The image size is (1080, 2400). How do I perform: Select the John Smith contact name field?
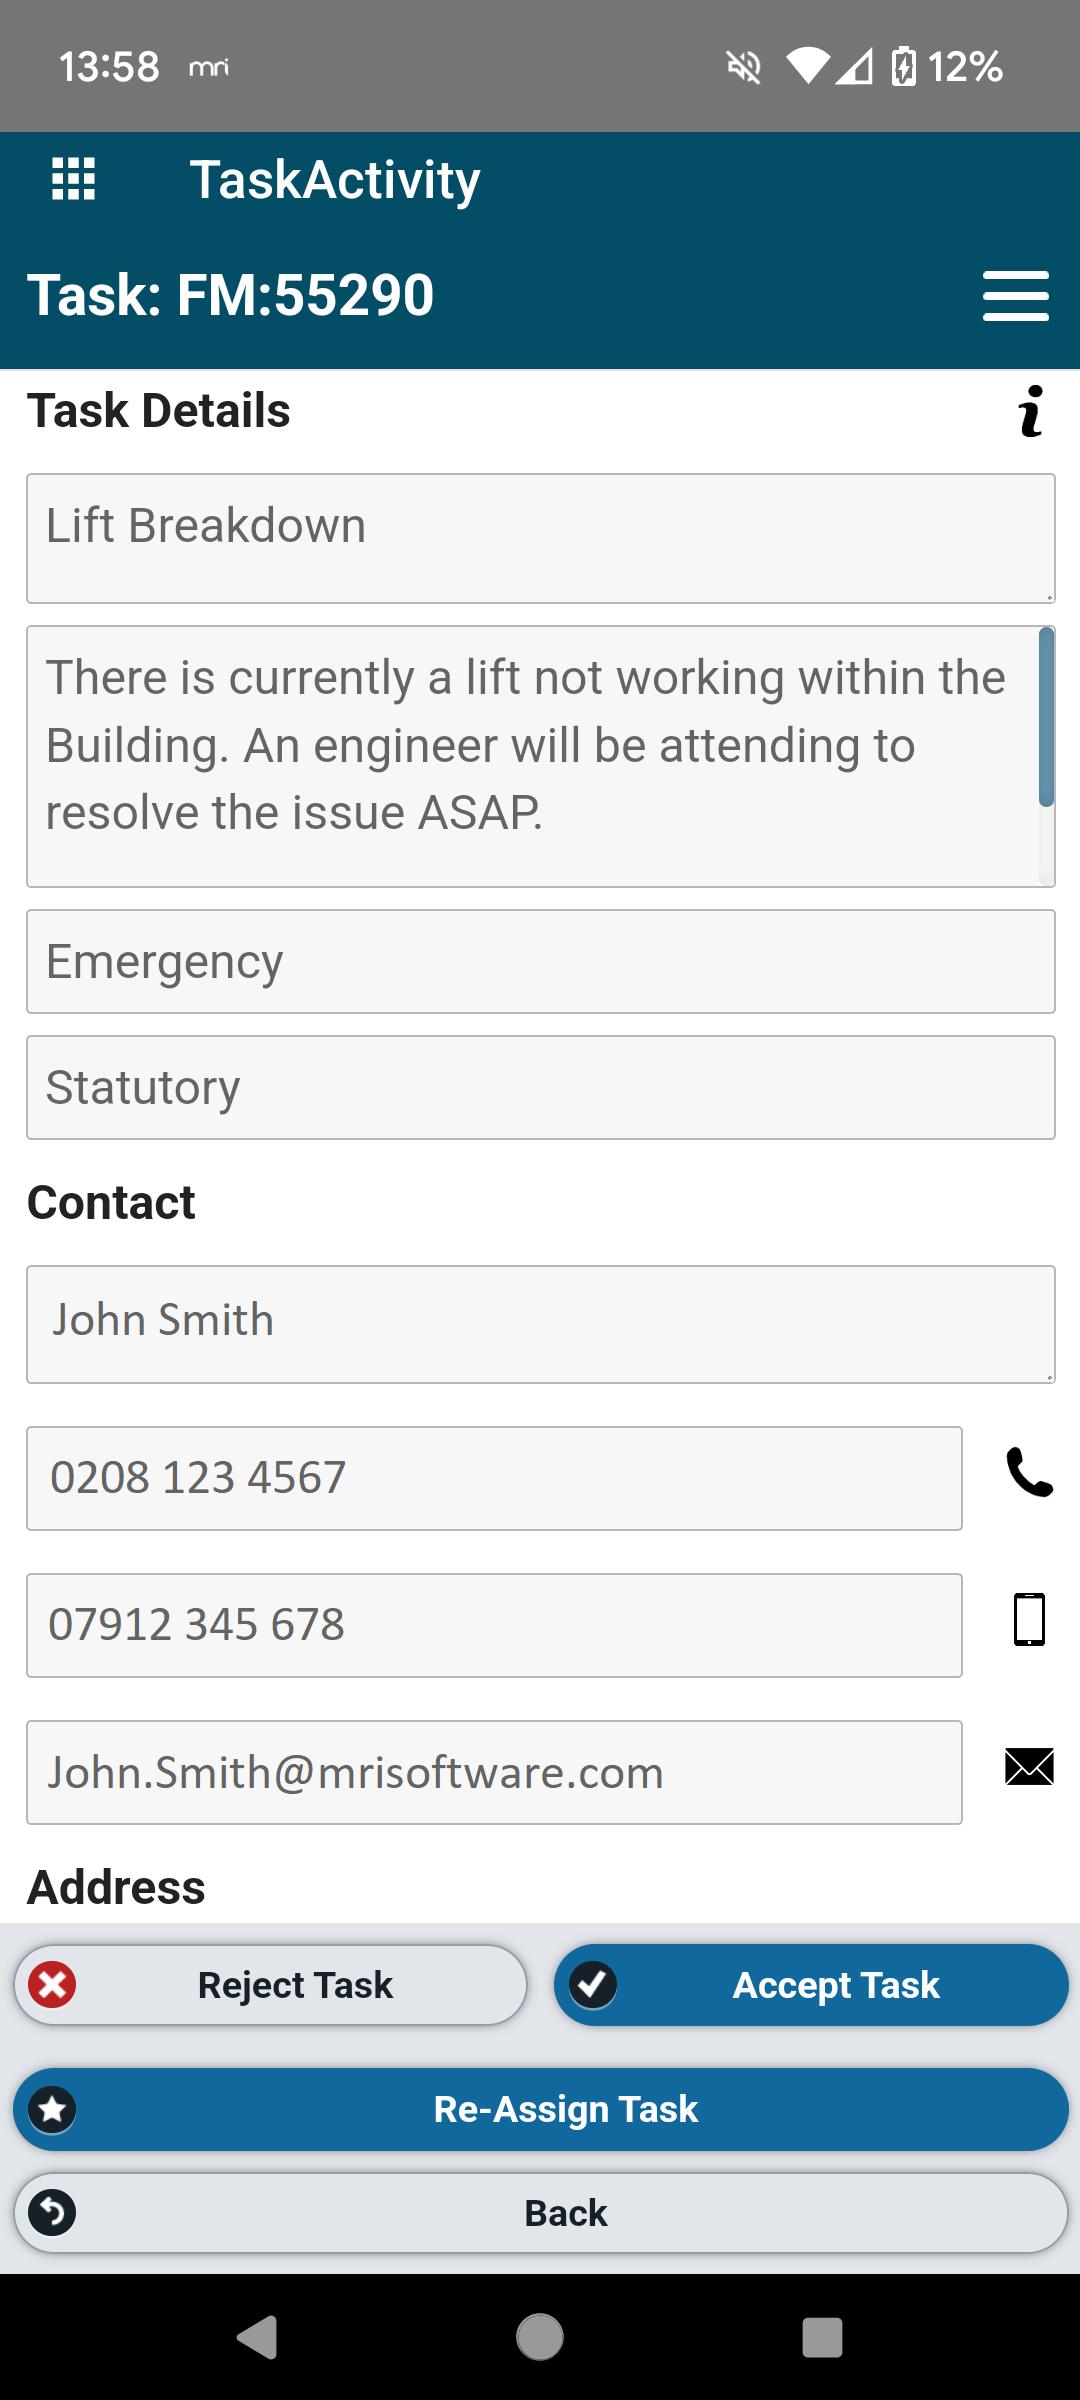tap(540, 1324)
